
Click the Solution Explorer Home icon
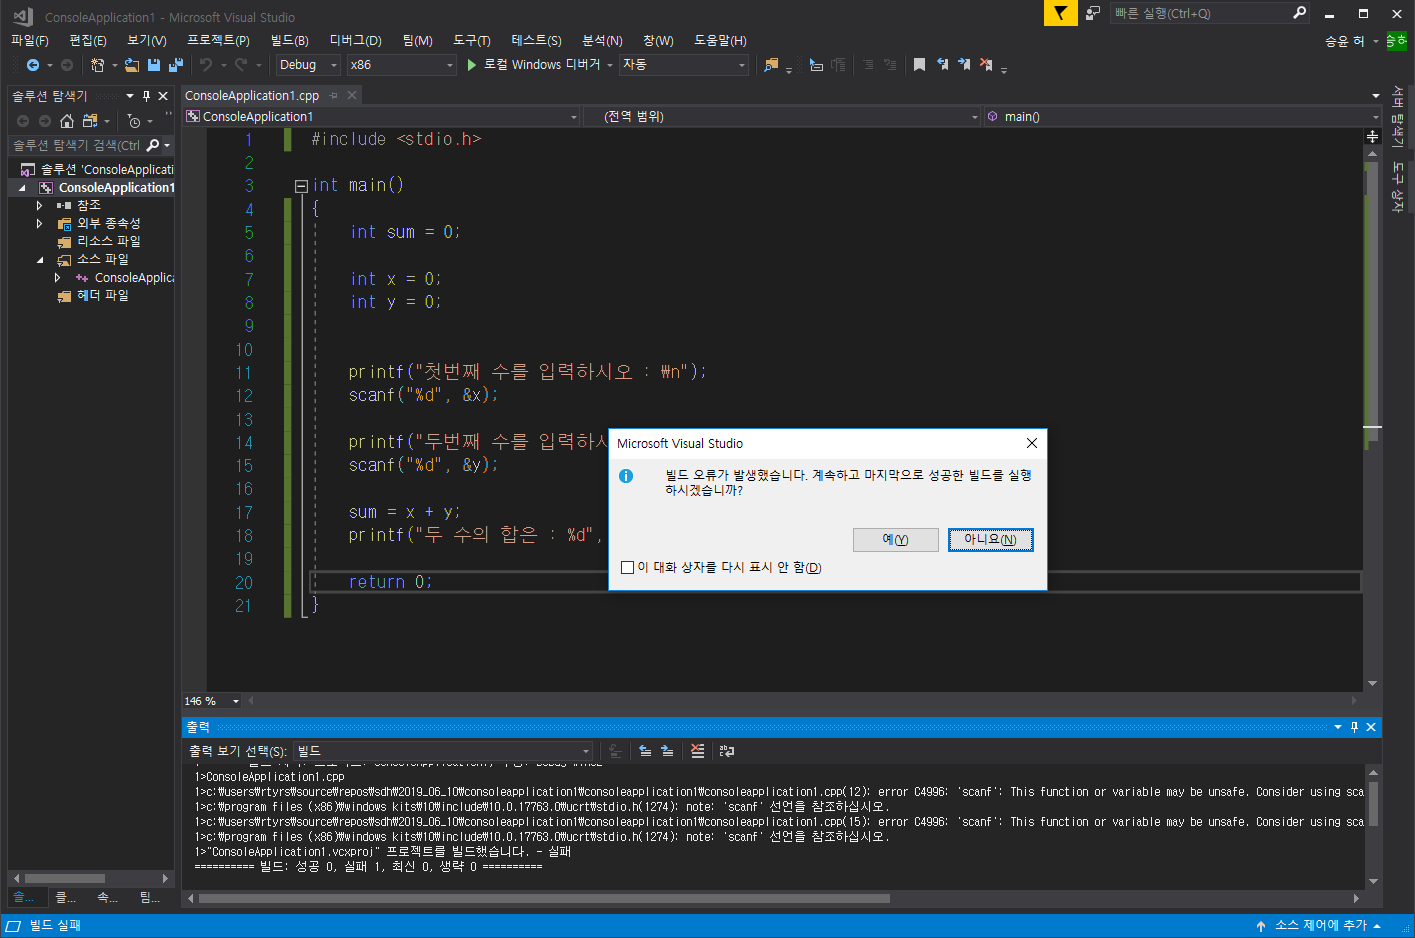click(67, 121)
